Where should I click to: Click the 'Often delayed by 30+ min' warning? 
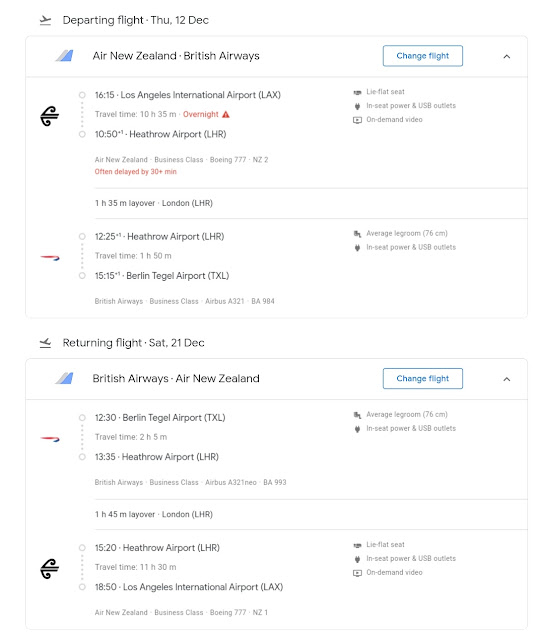click(136, 172)
